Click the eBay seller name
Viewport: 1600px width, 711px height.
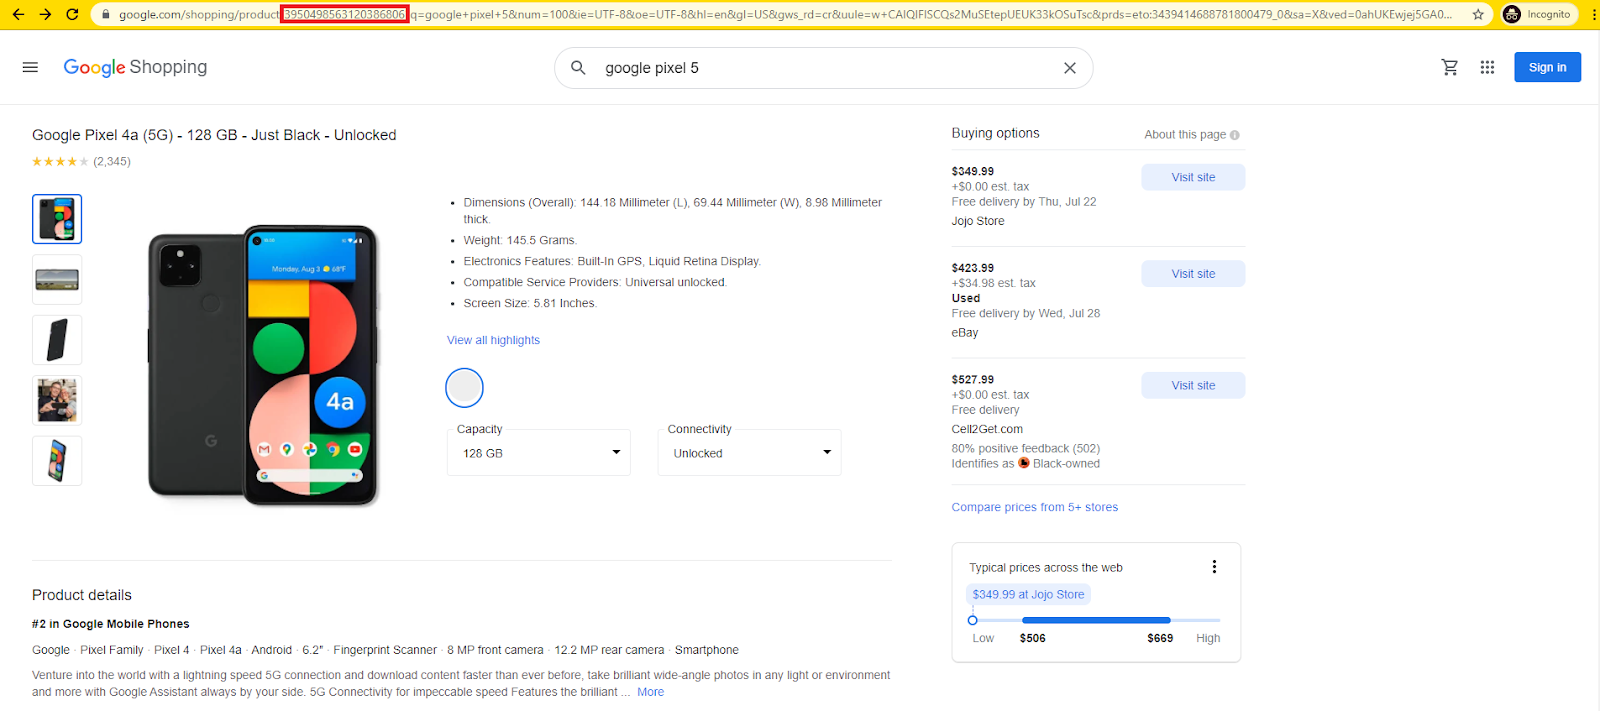pos(965,332)
